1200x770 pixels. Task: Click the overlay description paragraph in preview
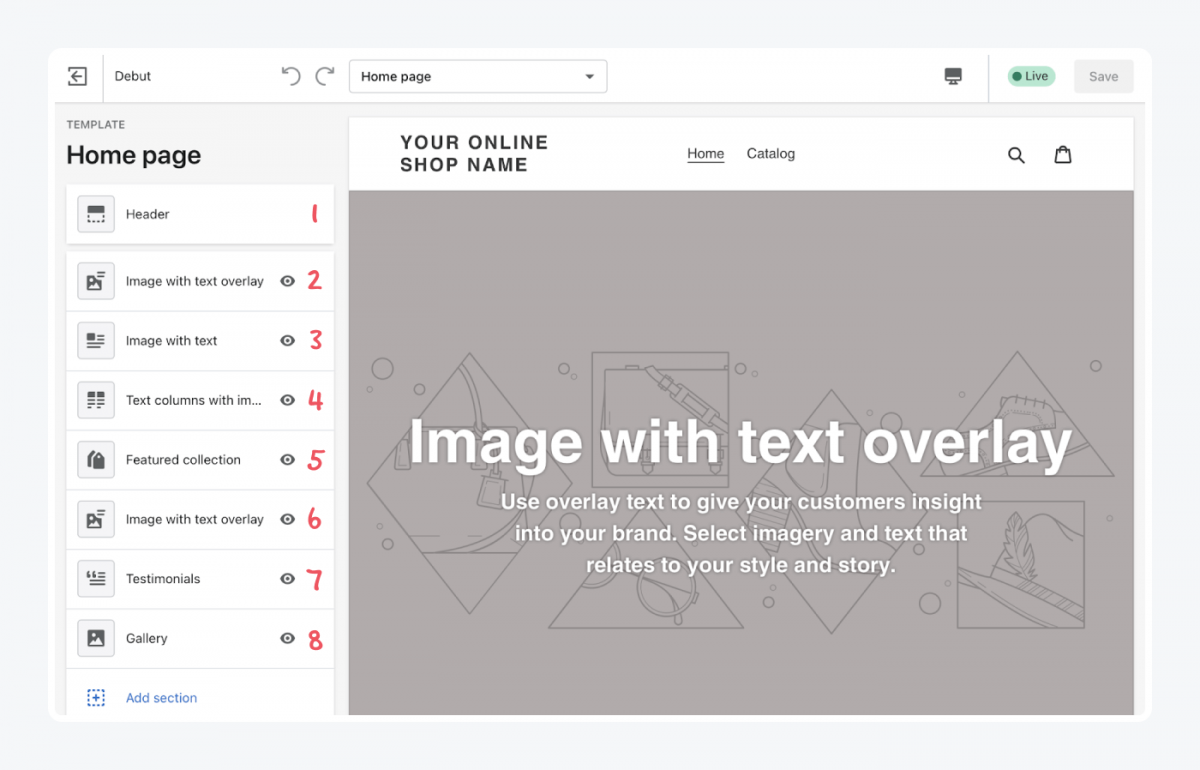[x=740, y=533]
